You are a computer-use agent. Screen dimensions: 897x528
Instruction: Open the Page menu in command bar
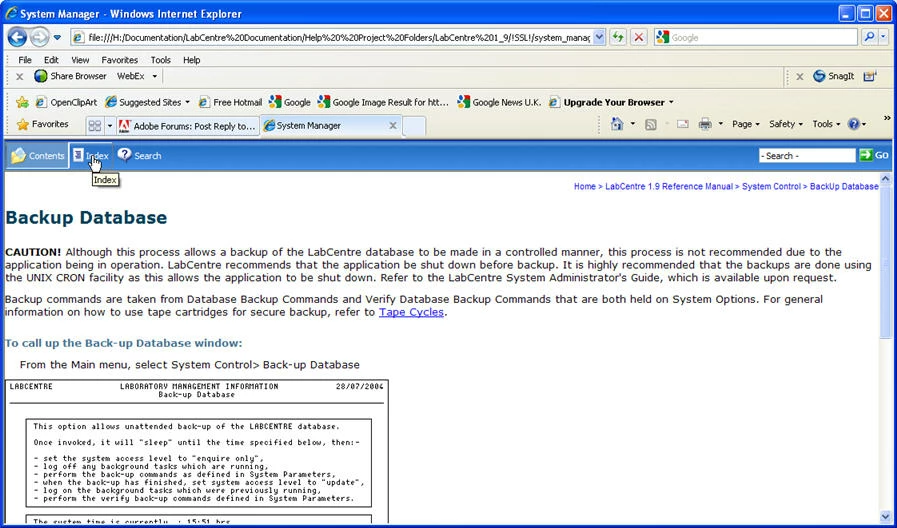(746, 124)
